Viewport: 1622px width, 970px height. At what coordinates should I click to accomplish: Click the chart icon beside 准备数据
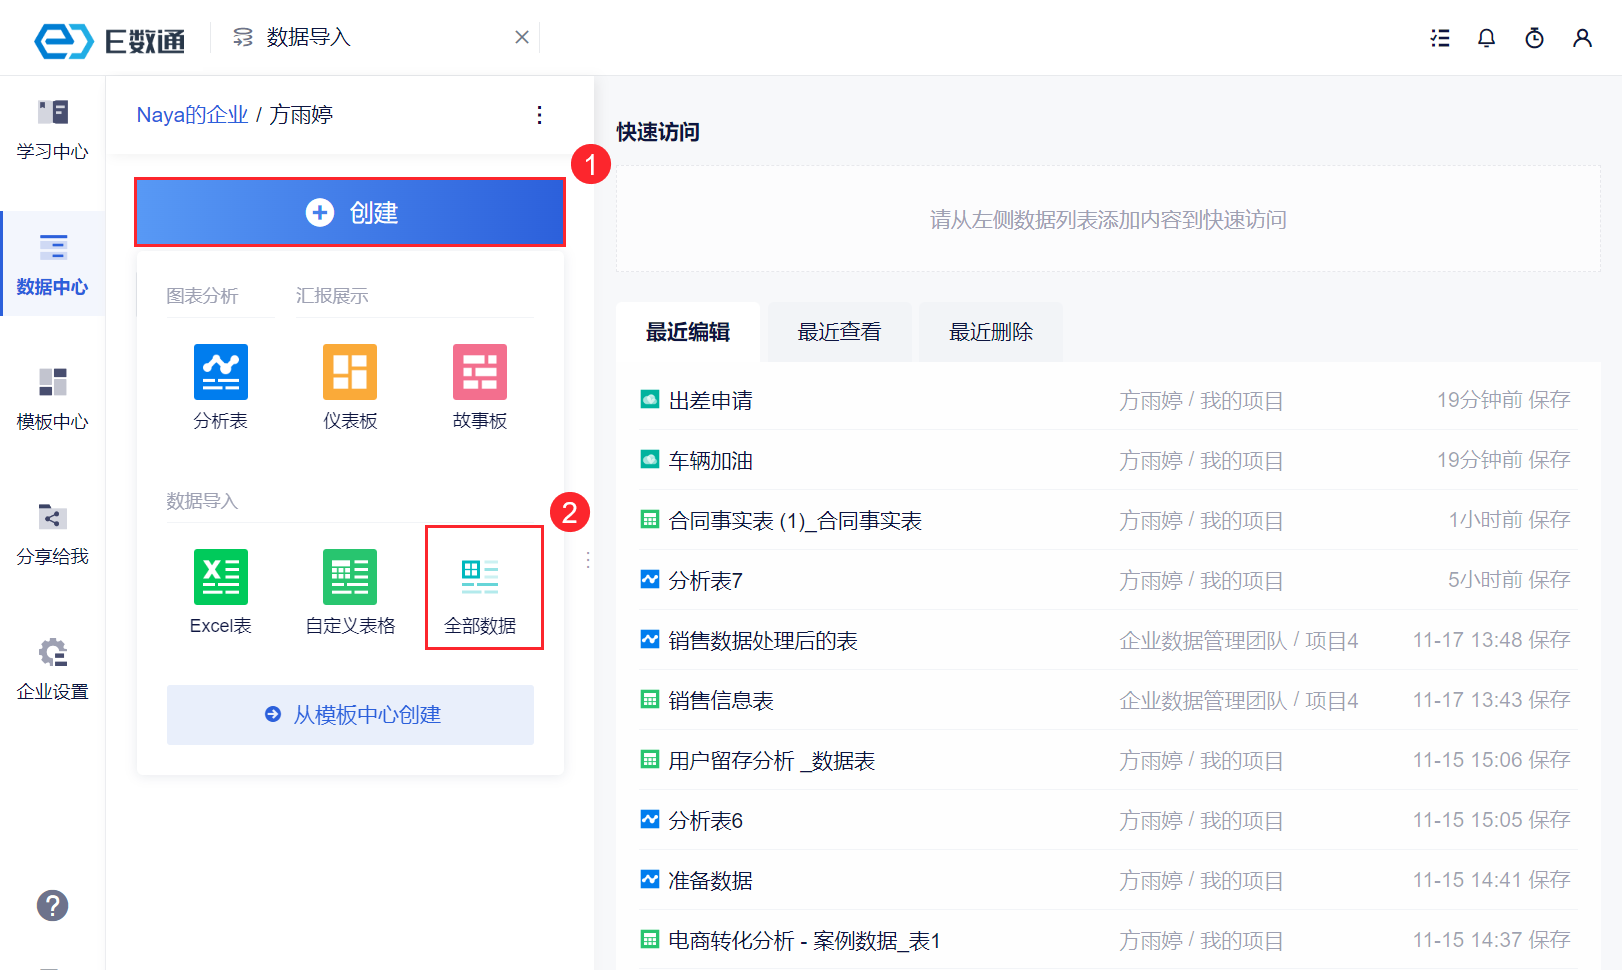[x=650, y=879]
